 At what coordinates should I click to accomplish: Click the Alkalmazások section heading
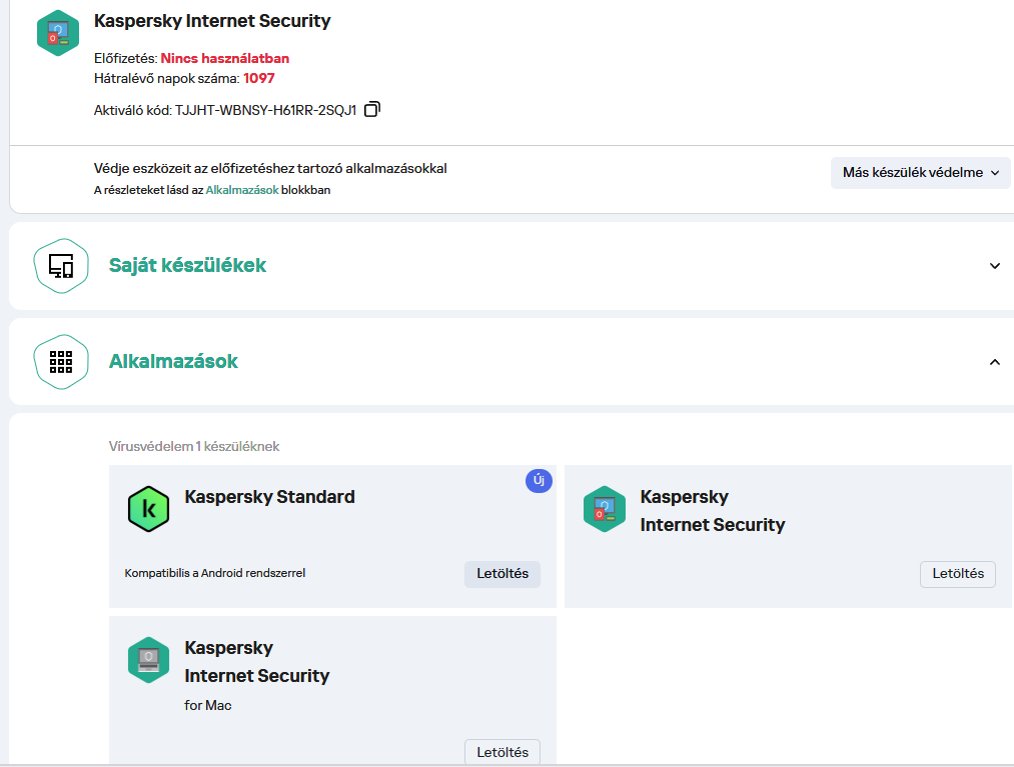coord(173,361)
